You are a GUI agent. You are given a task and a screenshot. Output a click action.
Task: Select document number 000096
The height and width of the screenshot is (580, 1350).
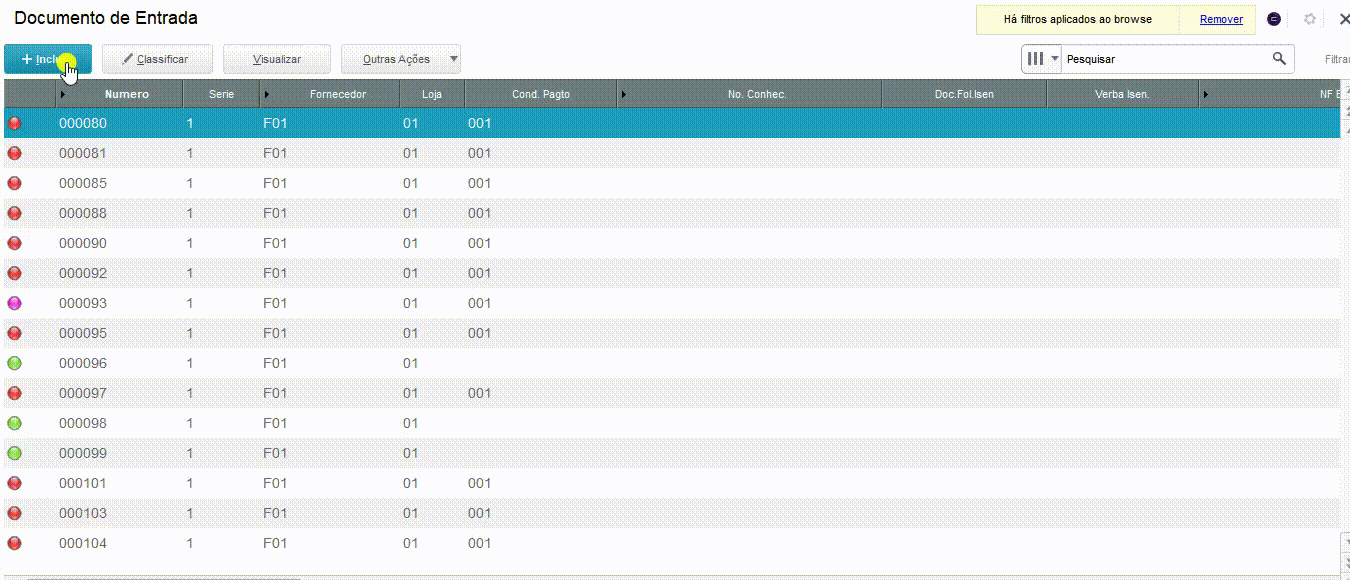[x=83, y=363]
